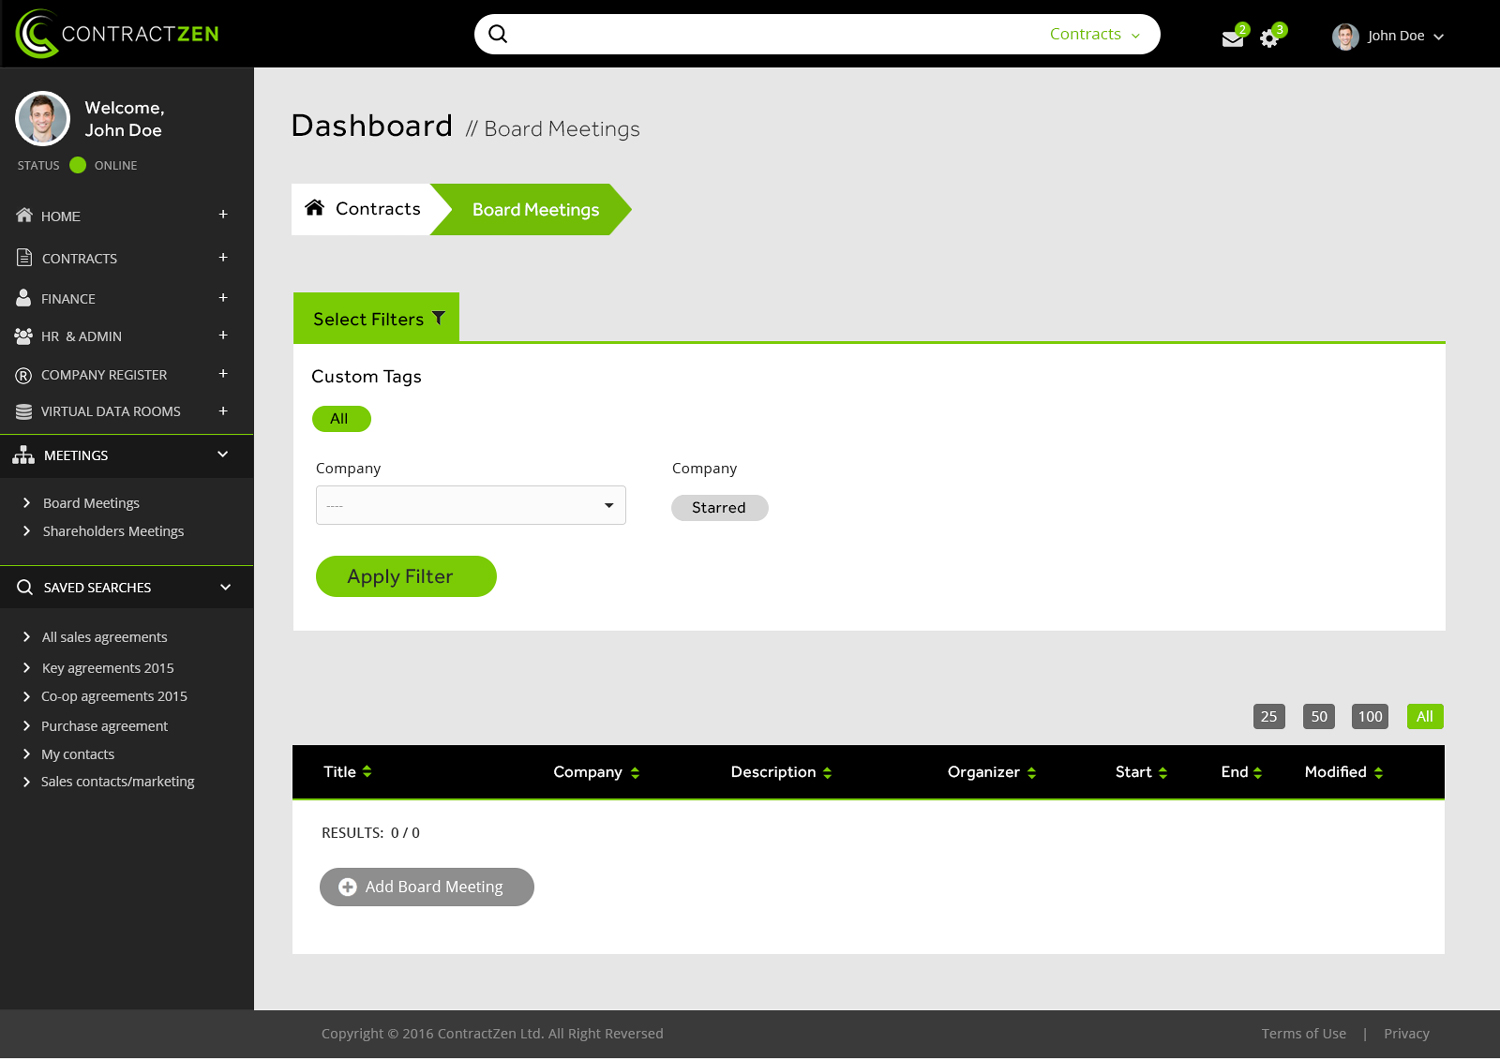This screenshot has height=1059, width=1500.
Task: Click the Finance person icon
Action: pos(23,298)
